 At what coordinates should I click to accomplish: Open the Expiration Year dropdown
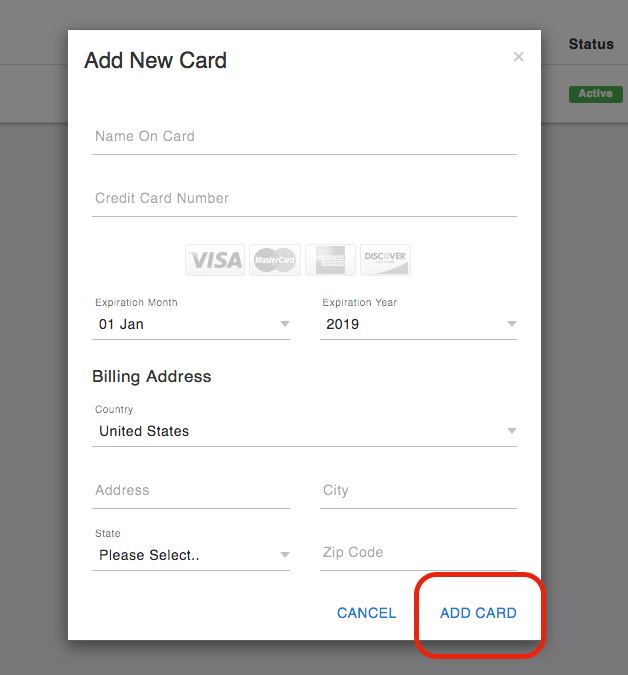[418, 324]
